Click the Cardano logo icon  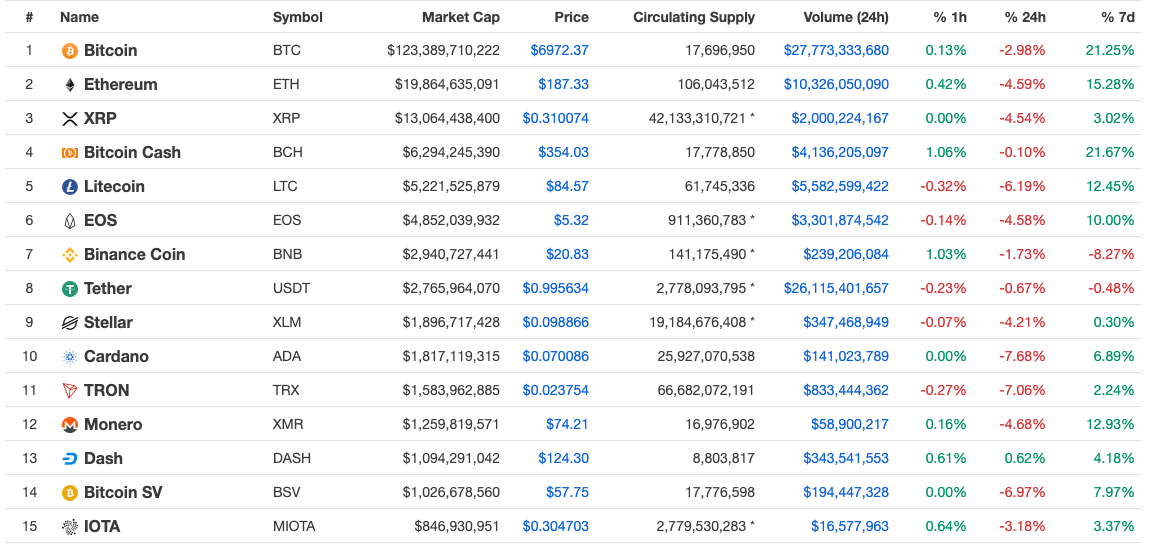pos(70,357)
